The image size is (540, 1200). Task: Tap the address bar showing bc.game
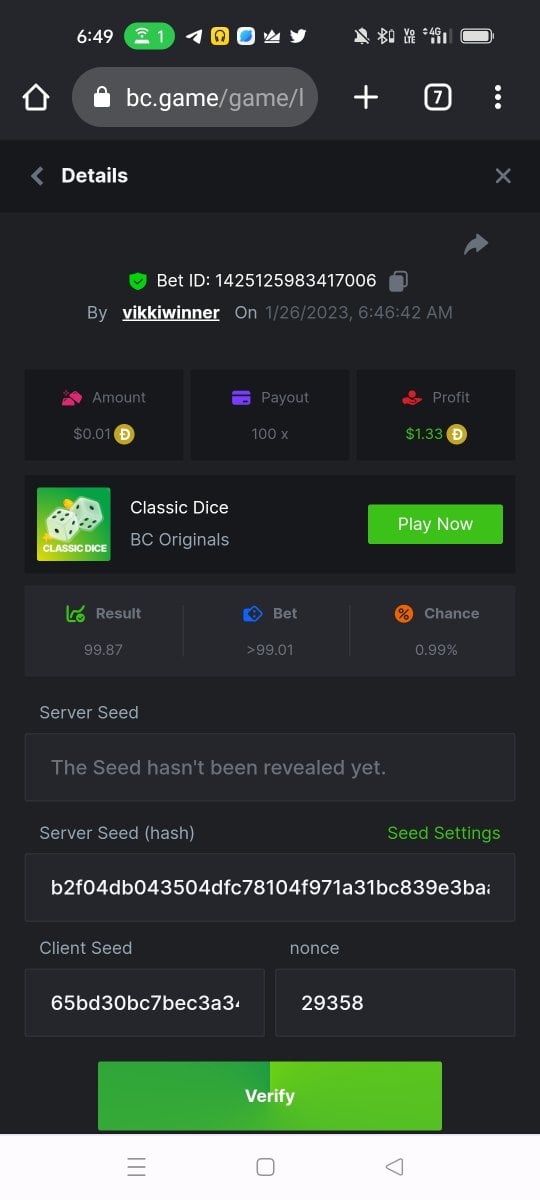[x=195, y=97]
